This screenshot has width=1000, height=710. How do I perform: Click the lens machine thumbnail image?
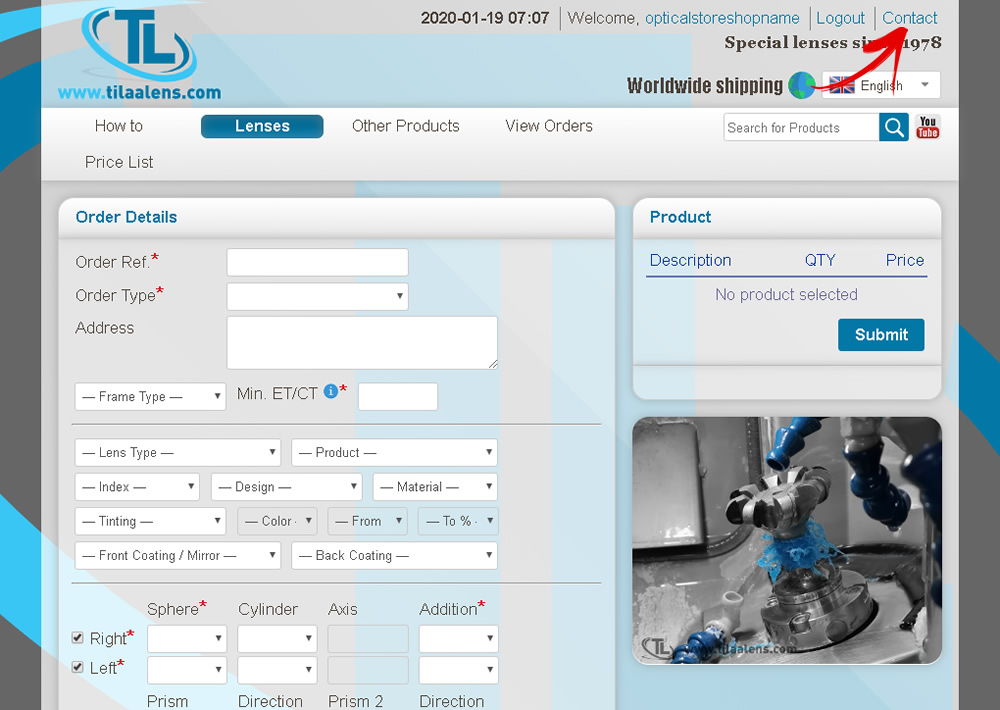pos(787,540)
